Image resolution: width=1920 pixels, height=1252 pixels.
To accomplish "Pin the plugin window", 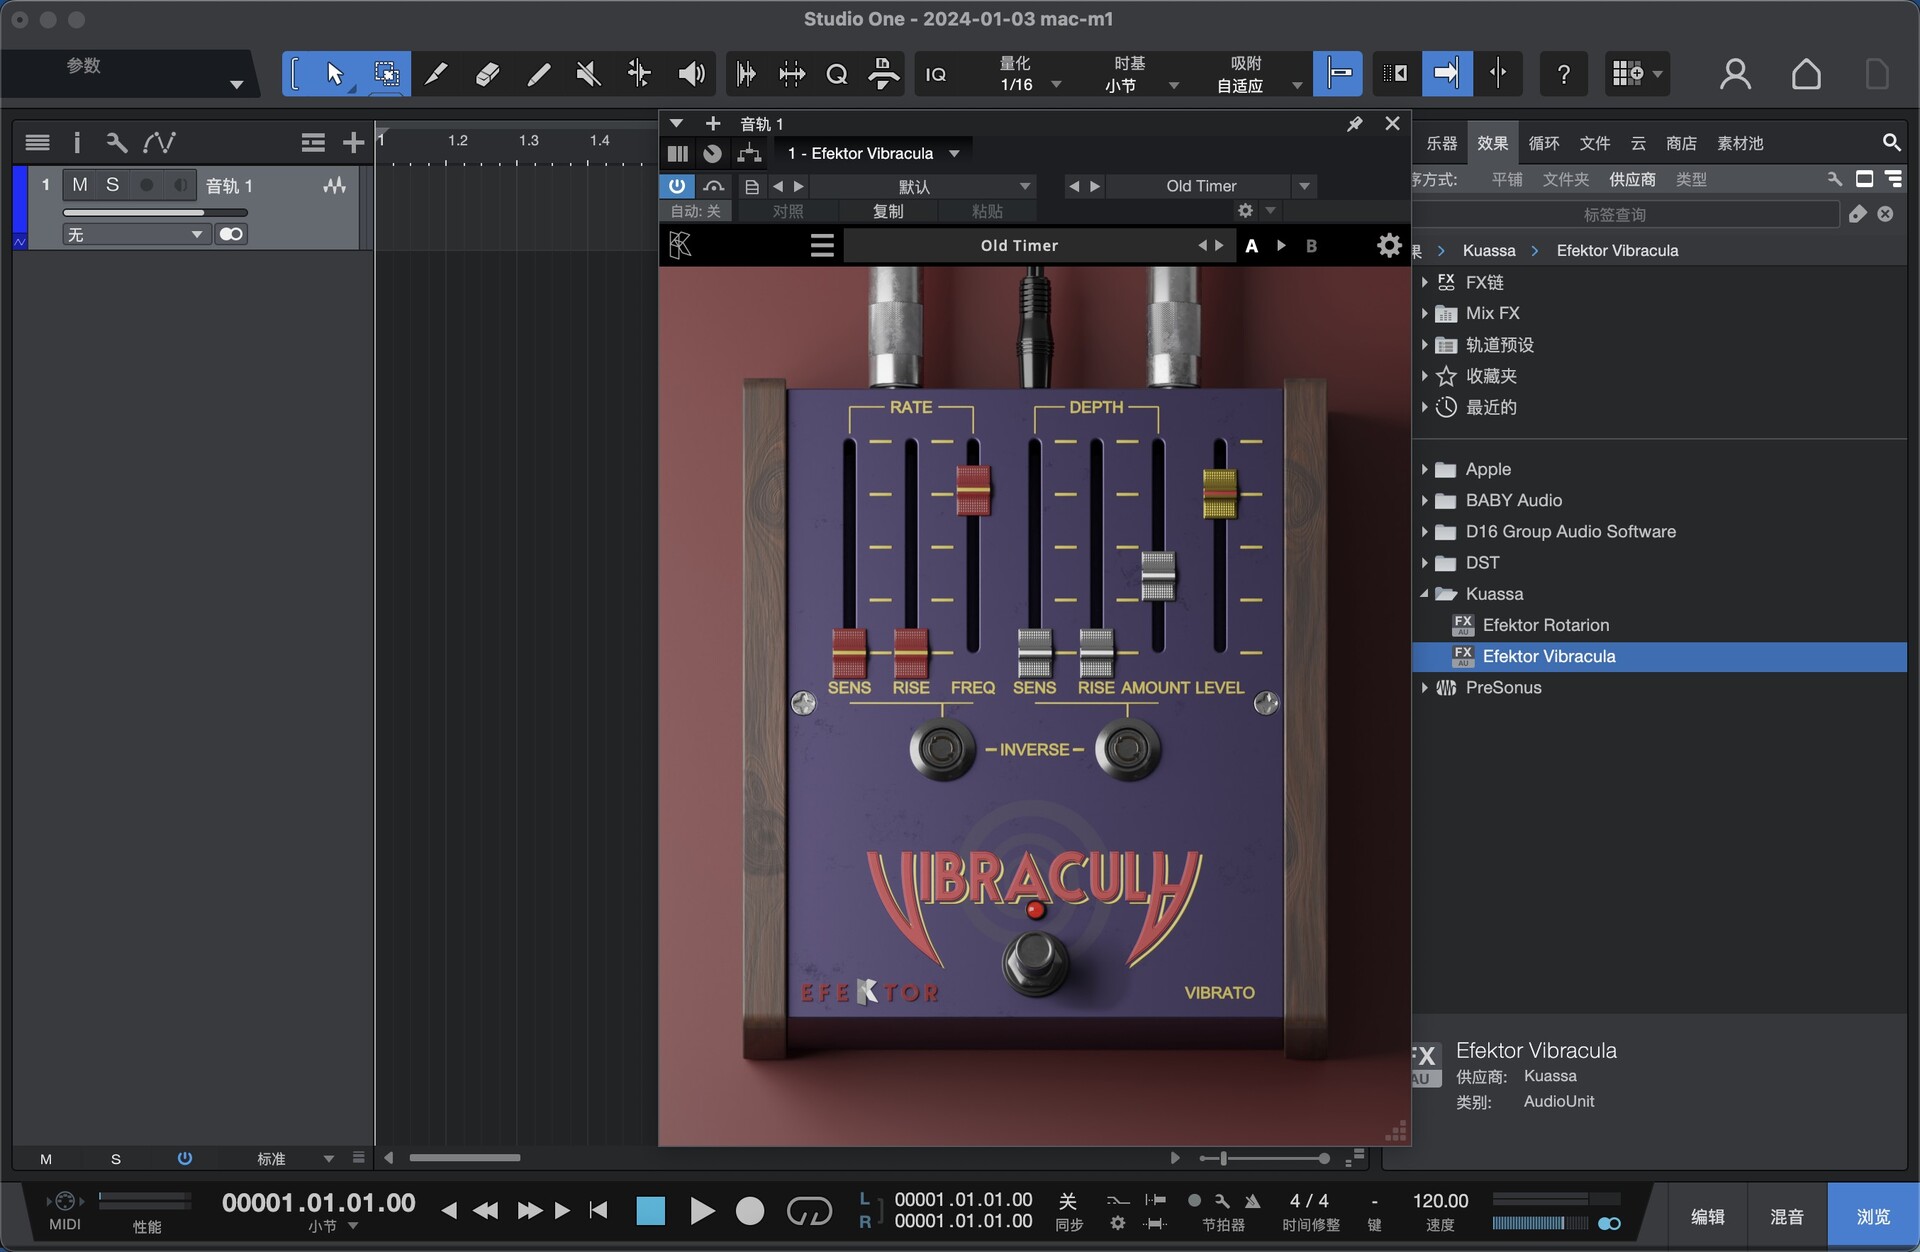I will pos(1355,124).
